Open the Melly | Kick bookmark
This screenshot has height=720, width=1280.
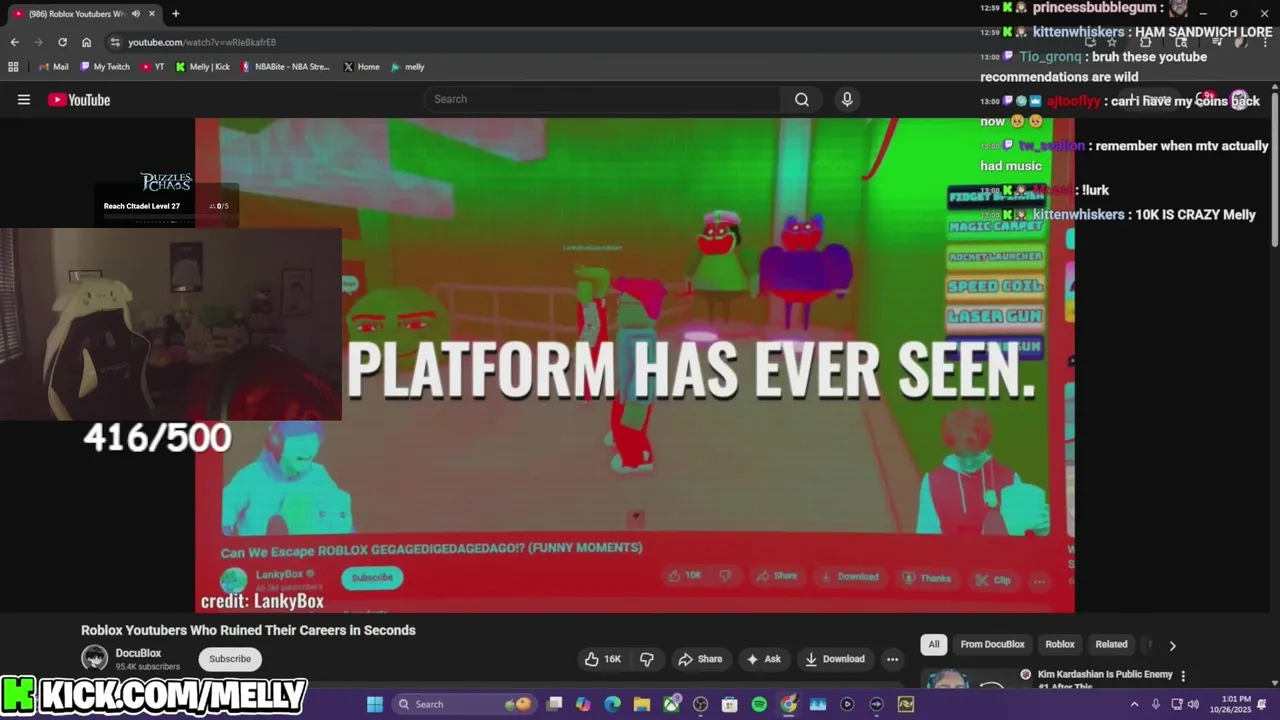[x=202, y=67]
